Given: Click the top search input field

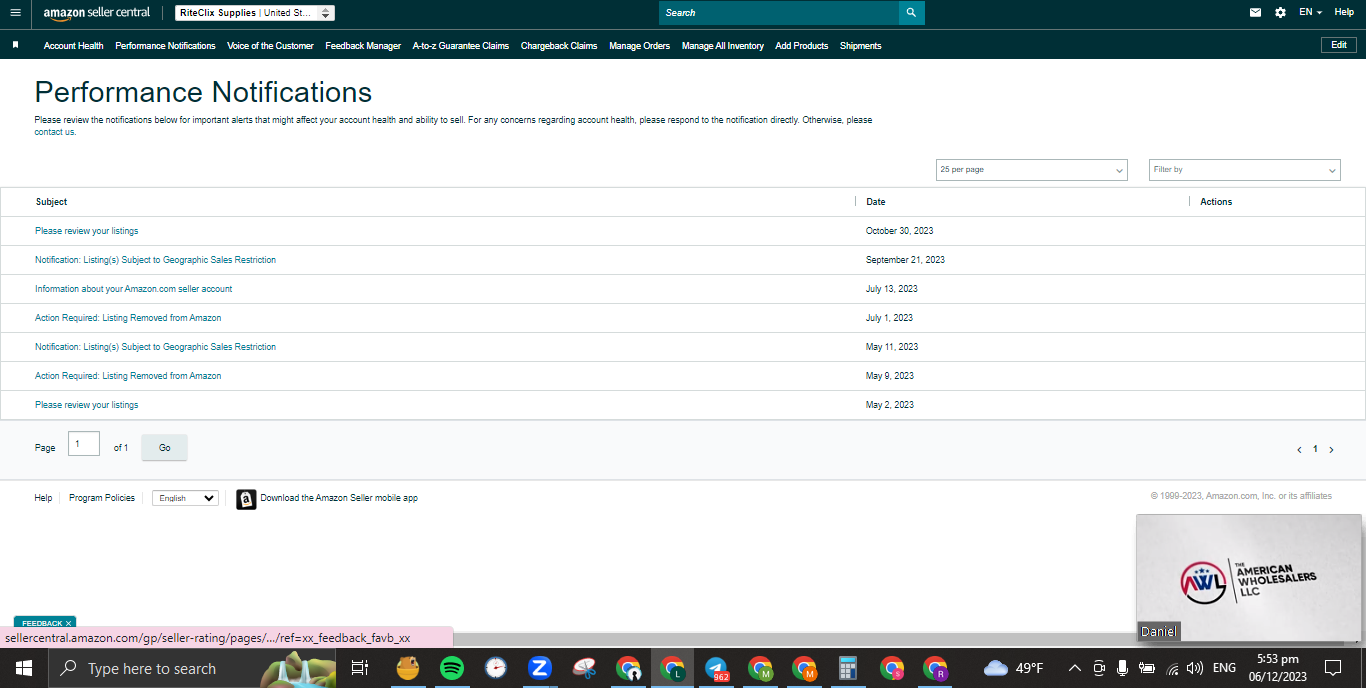Looking at the screenshot, I should tap(778, 13).
